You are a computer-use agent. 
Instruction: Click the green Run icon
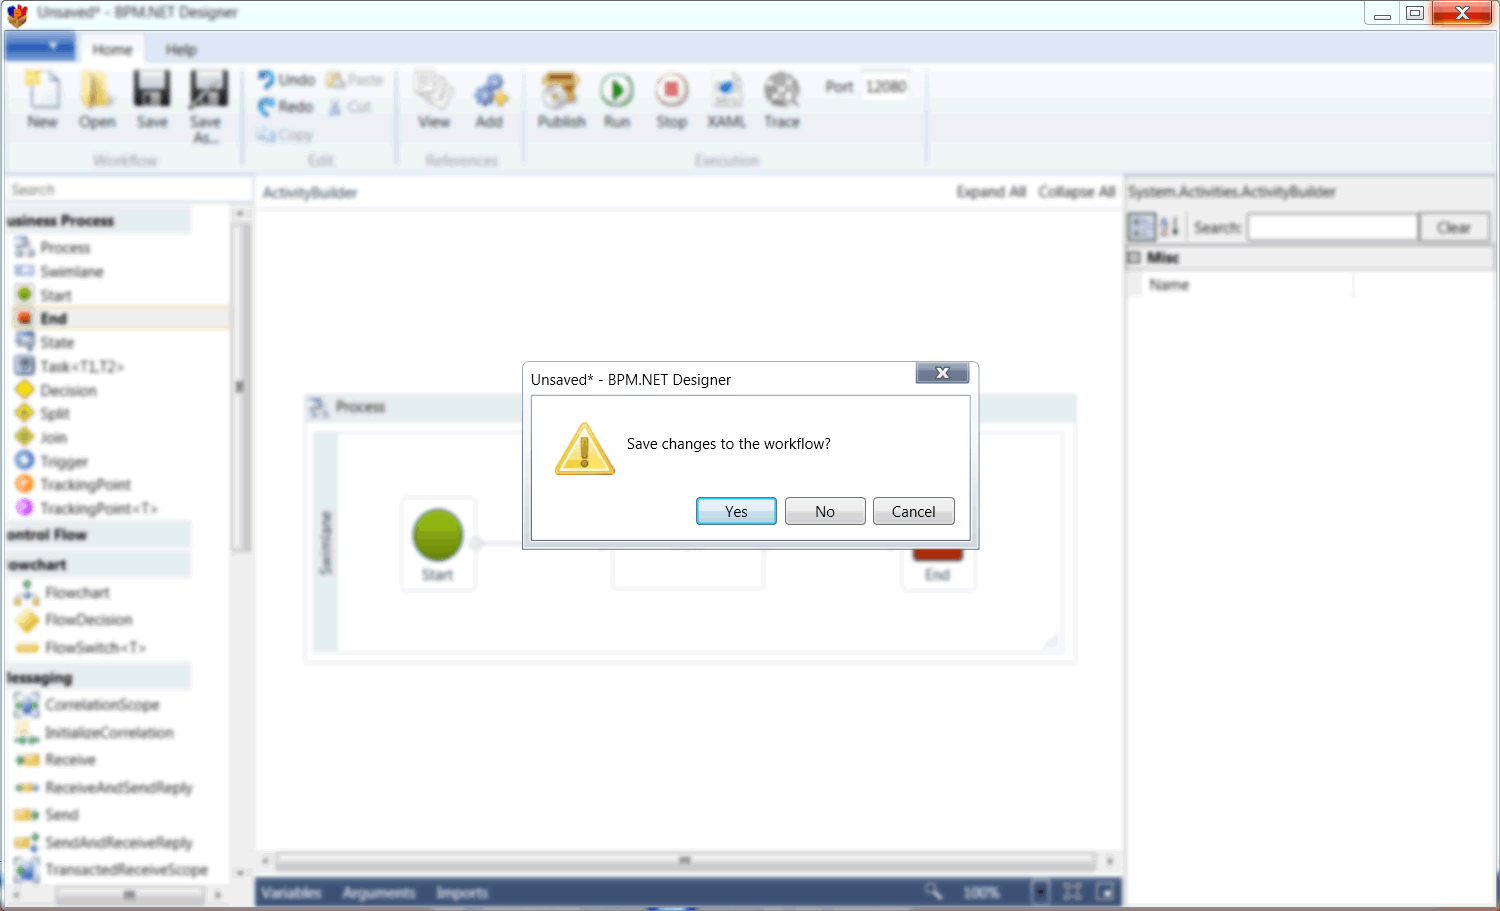tap(617, 92)
